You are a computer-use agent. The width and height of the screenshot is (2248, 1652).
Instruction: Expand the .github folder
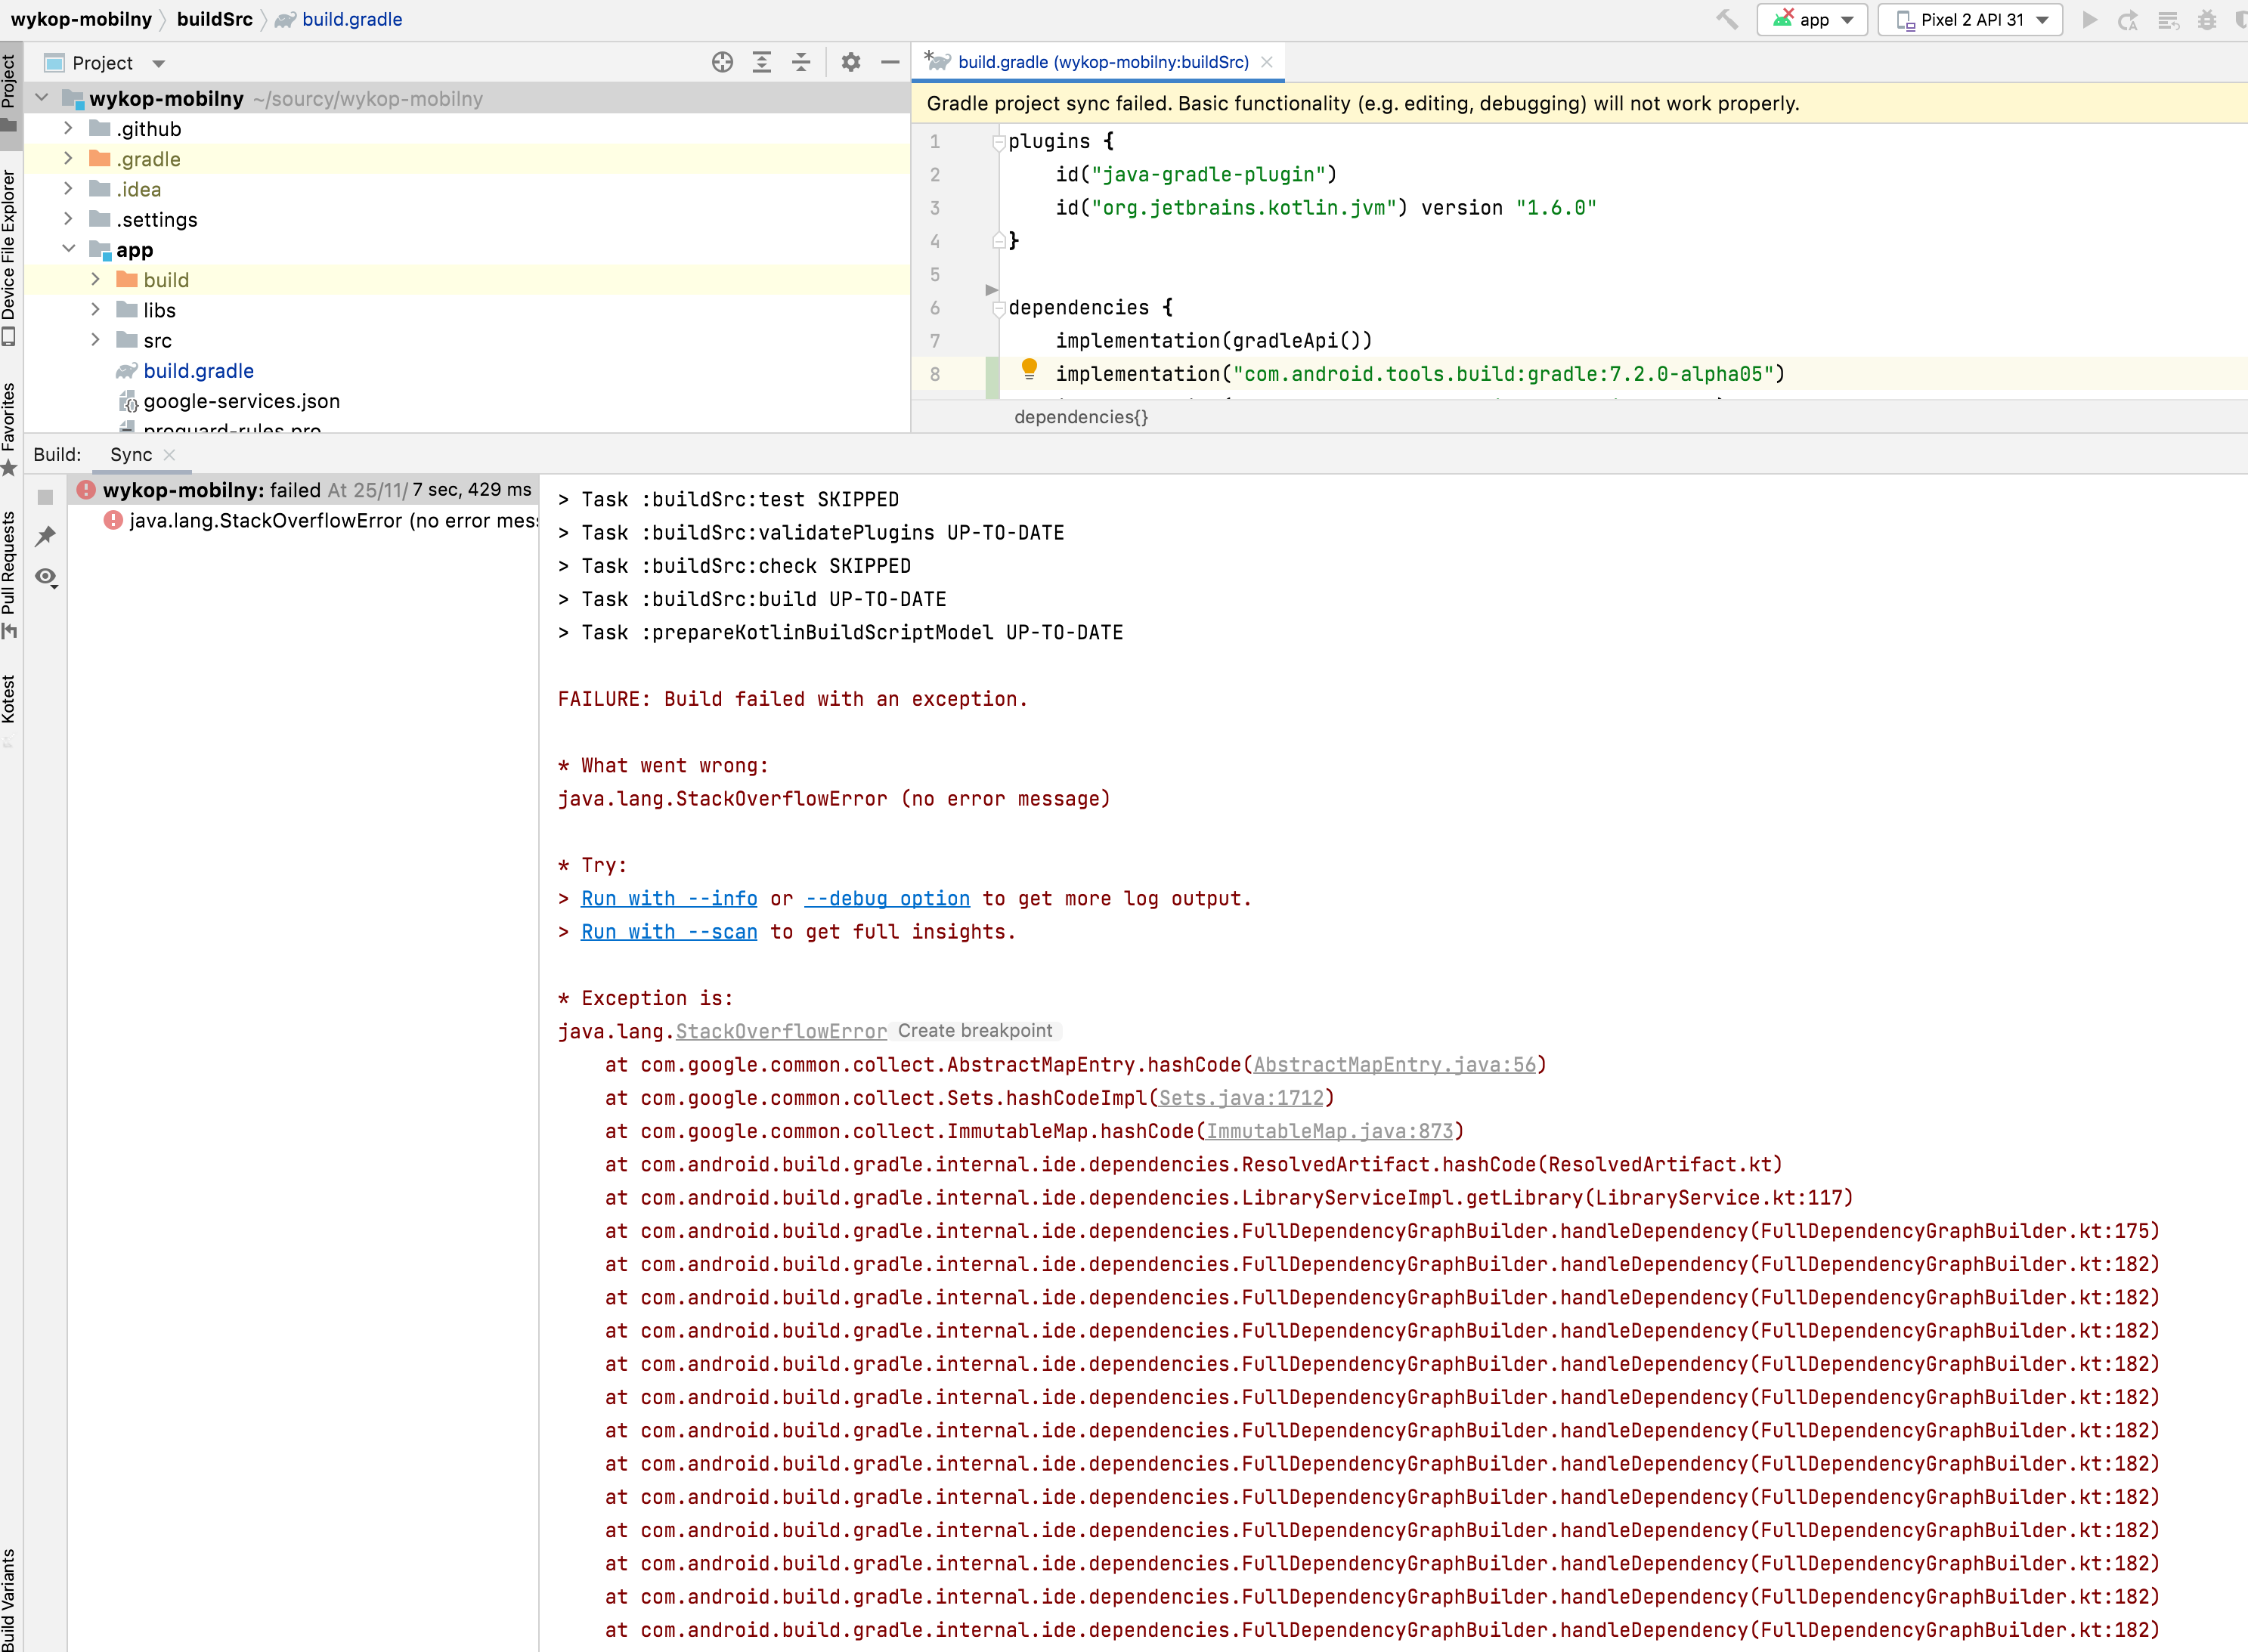68,128
